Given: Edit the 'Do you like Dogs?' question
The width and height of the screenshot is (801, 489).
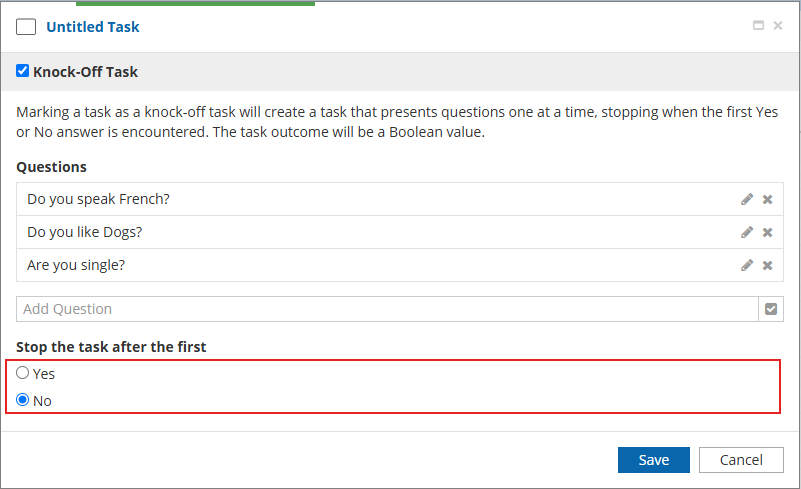Looking at the screenshot, I should click(747, 232).
